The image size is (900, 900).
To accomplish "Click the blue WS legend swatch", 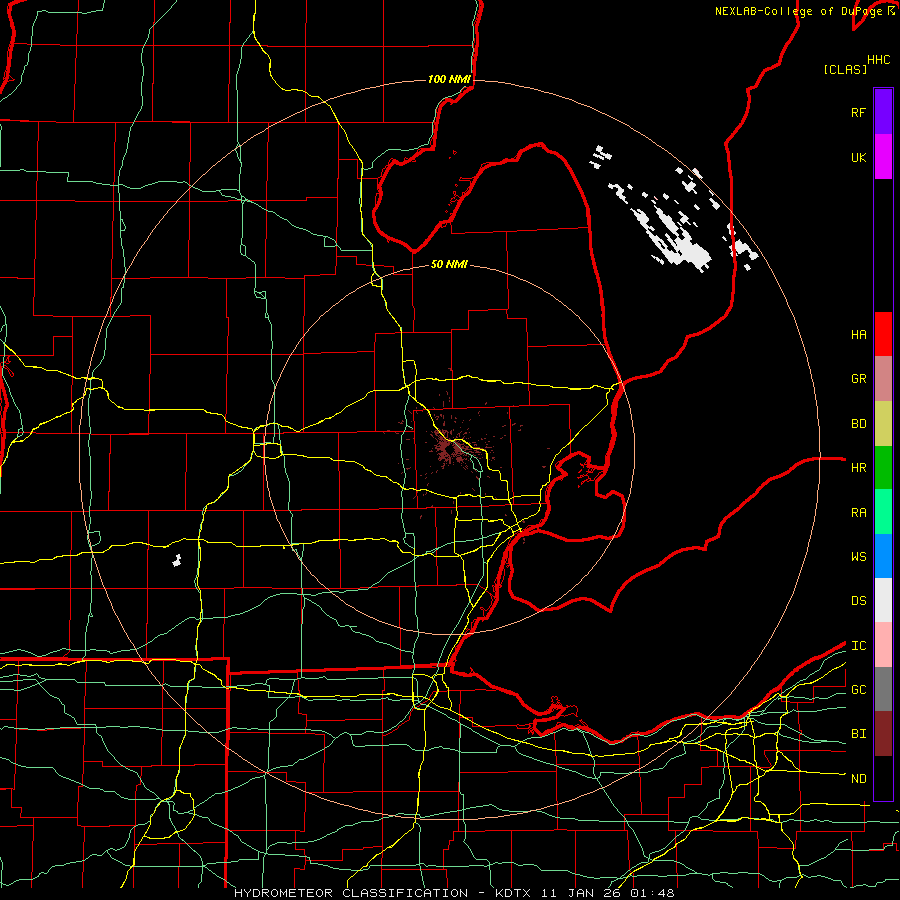I will 883,556.
